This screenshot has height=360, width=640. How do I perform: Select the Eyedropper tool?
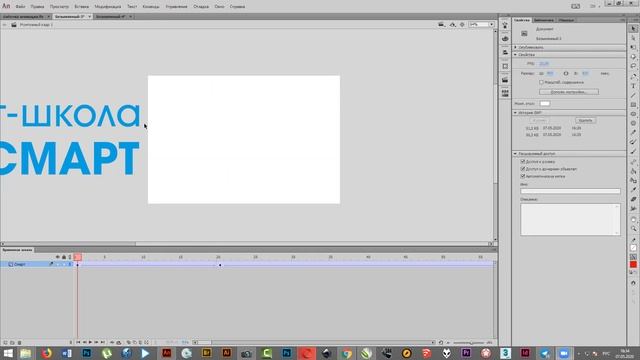click(633, 189)
